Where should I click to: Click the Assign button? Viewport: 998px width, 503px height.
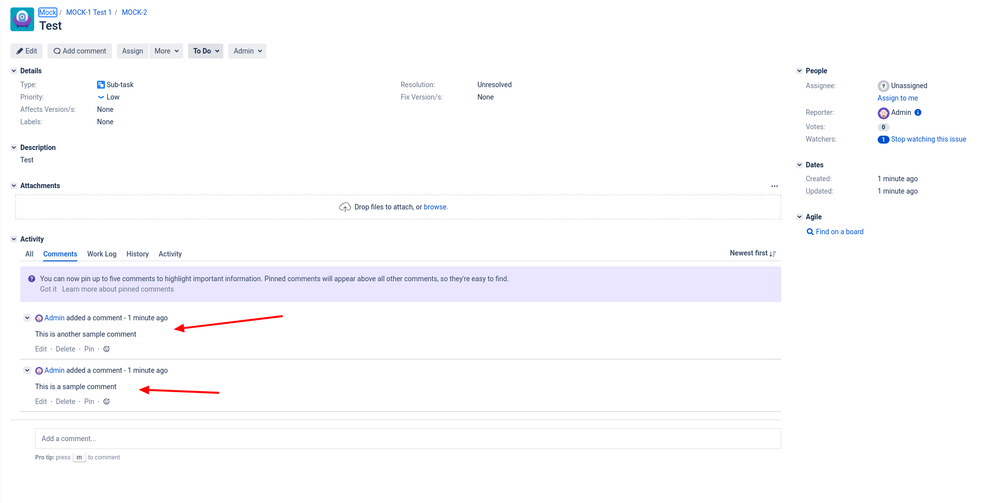(132, 51)
